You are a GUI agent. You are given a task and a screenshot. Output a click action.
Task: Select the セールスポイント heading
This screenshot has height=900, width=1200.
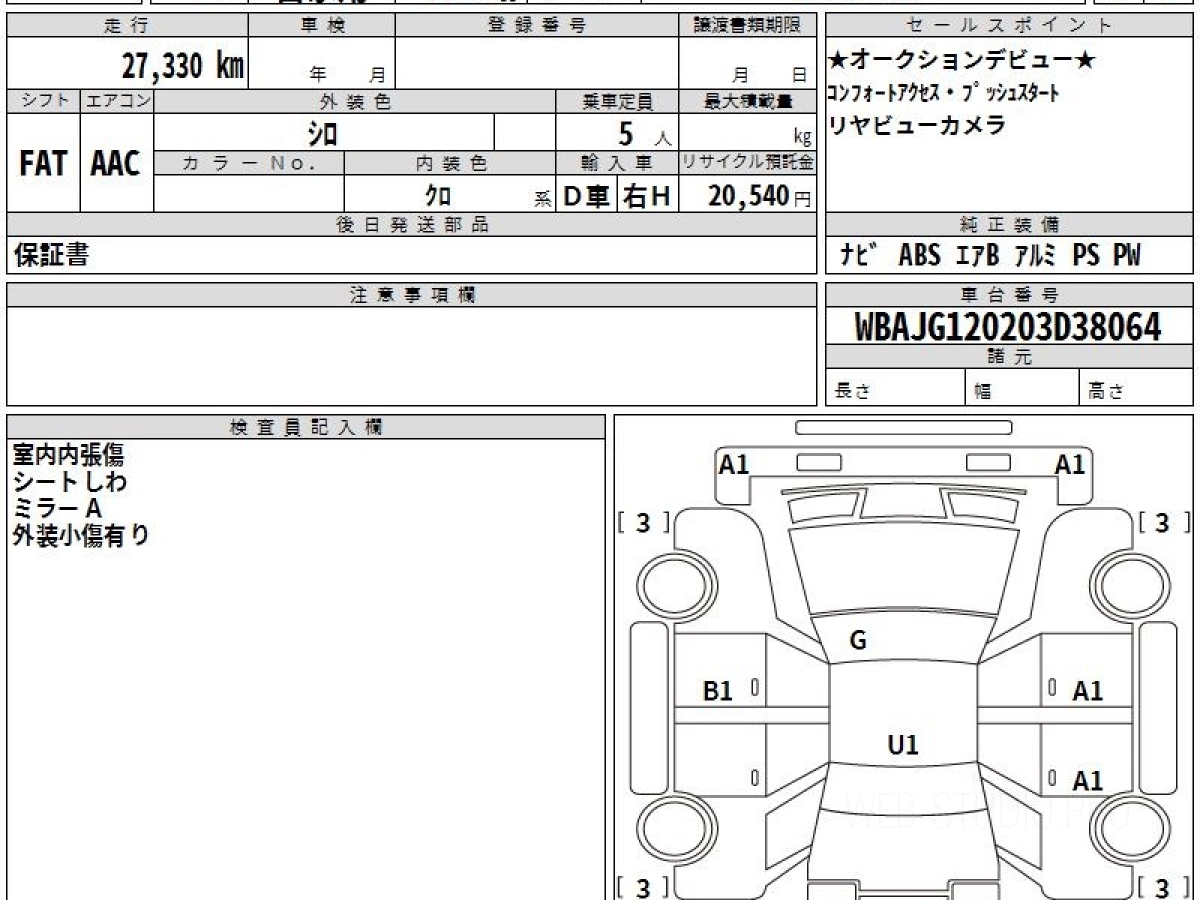(1009, 26)
